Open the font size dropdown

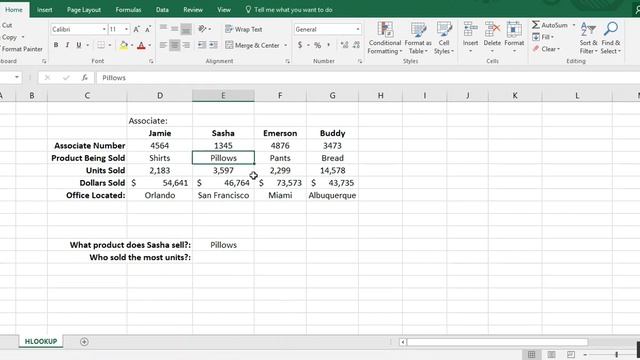pyautogui.click(x=126, y=29)
